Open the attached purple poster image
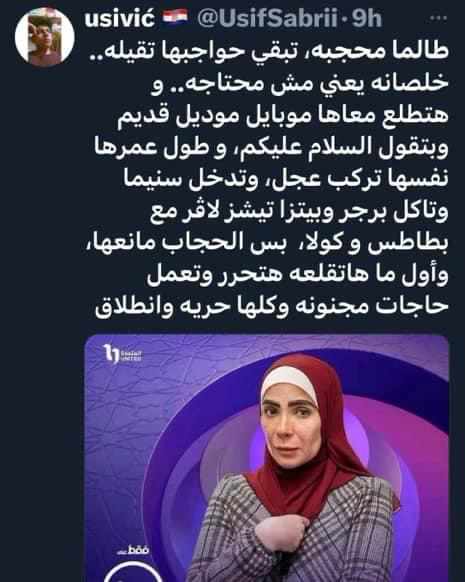Image resolution: width=465 pixels, height=582 pixels. [x=267, y=458]
